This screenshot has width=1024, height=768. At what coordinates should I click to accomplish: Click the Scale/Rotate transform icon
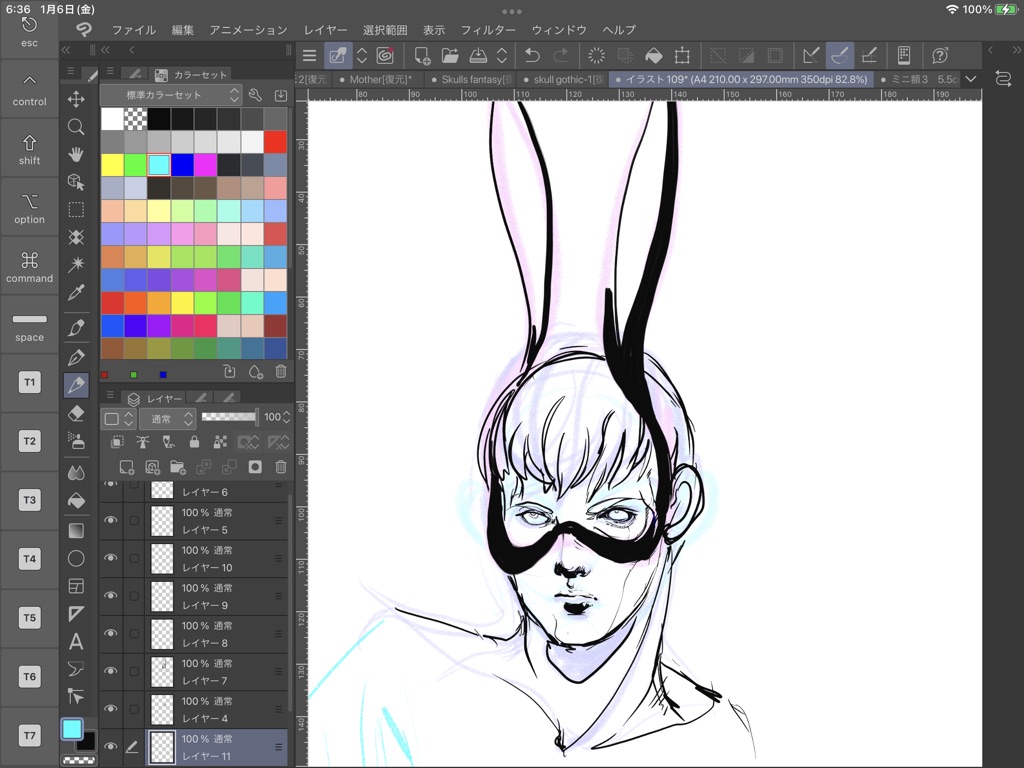[682, 56]
